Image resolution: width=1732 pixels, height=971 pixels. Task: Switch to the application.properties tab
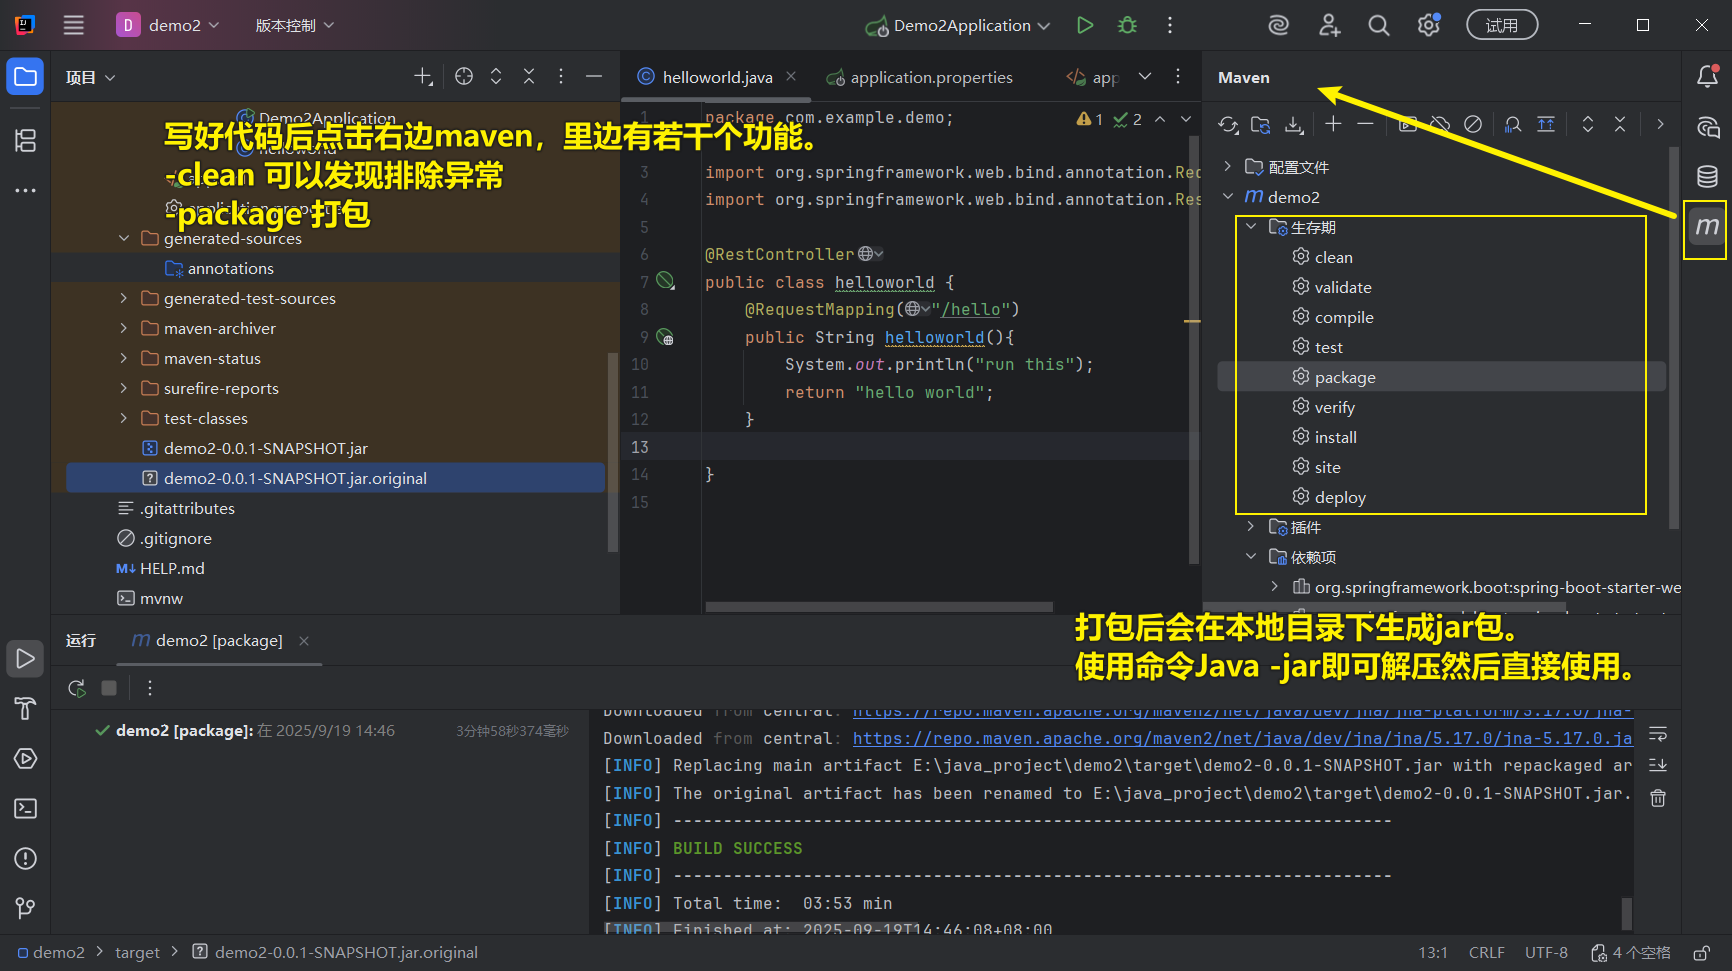930,78
